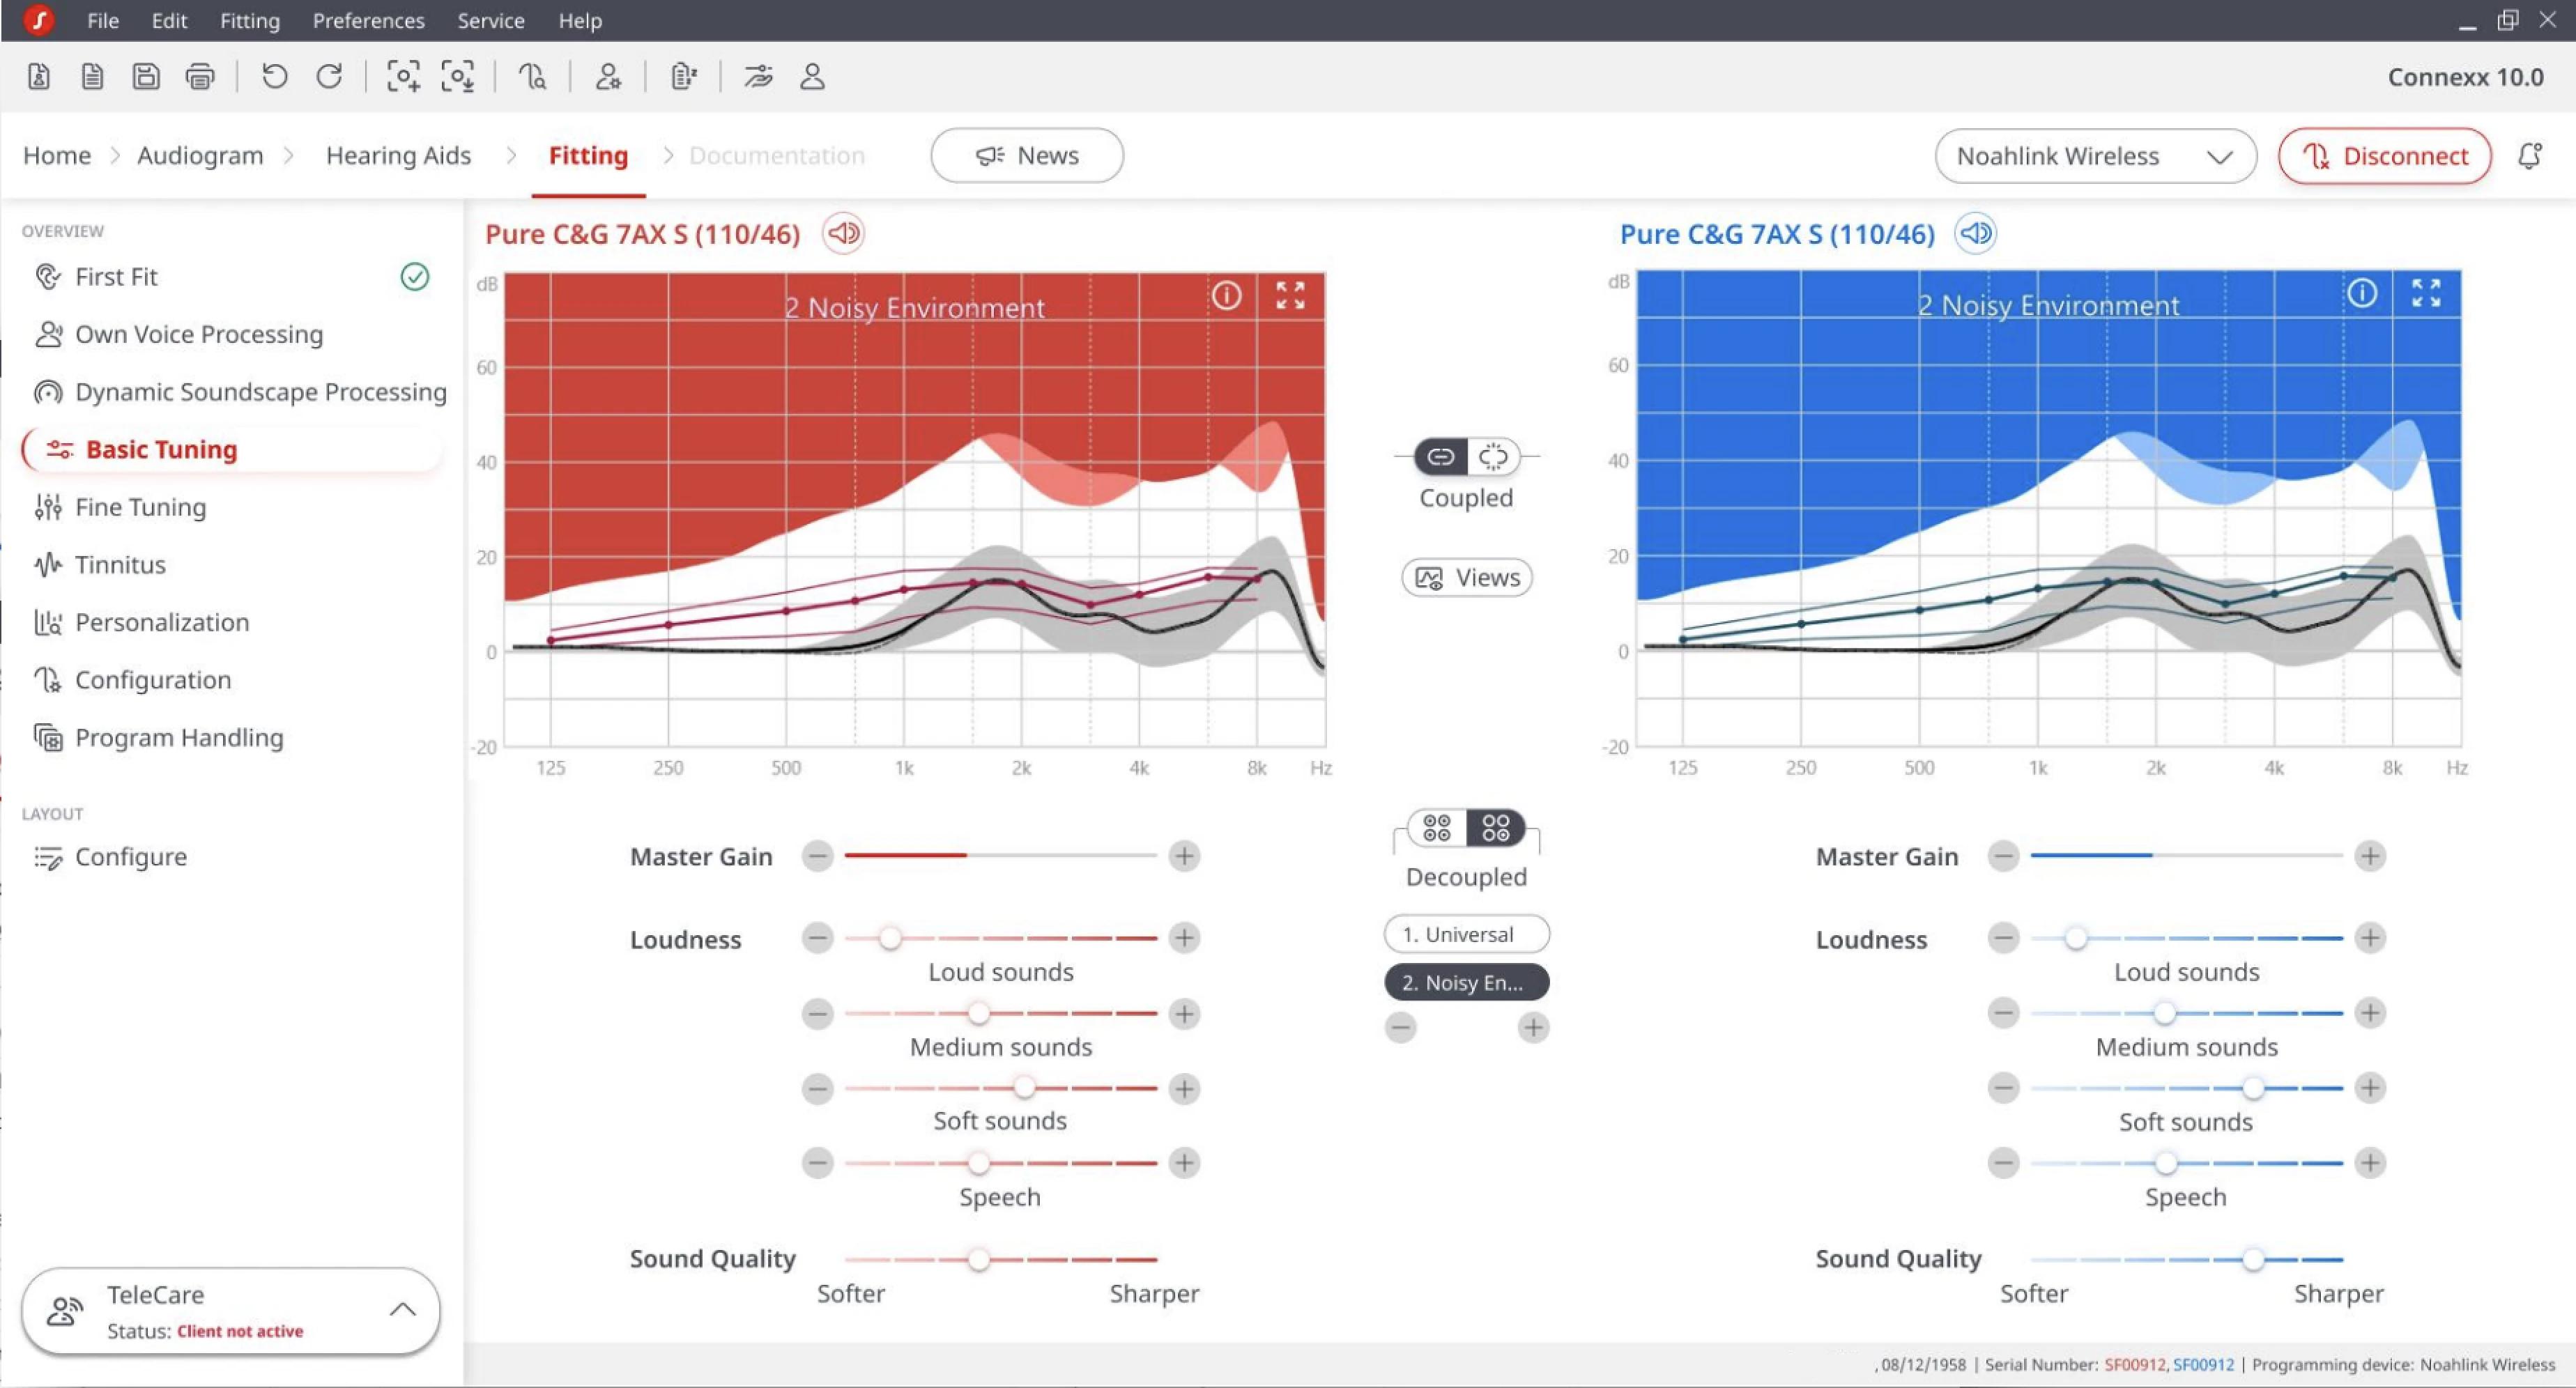Viewport: 2576px width, 1388px height.
Task: Open info on the red Noisy Environment graph
Action: 1226,296
